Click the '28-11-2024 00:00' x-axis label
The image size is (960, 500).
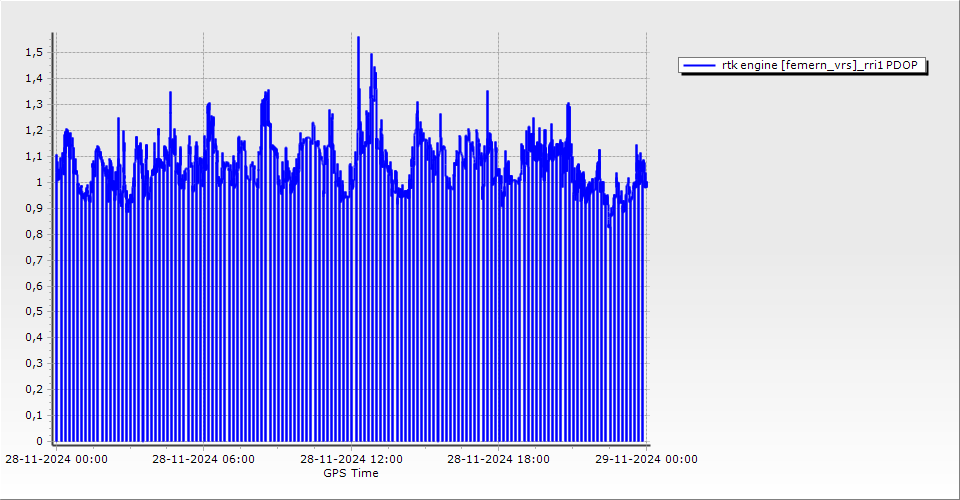point(56,460)
